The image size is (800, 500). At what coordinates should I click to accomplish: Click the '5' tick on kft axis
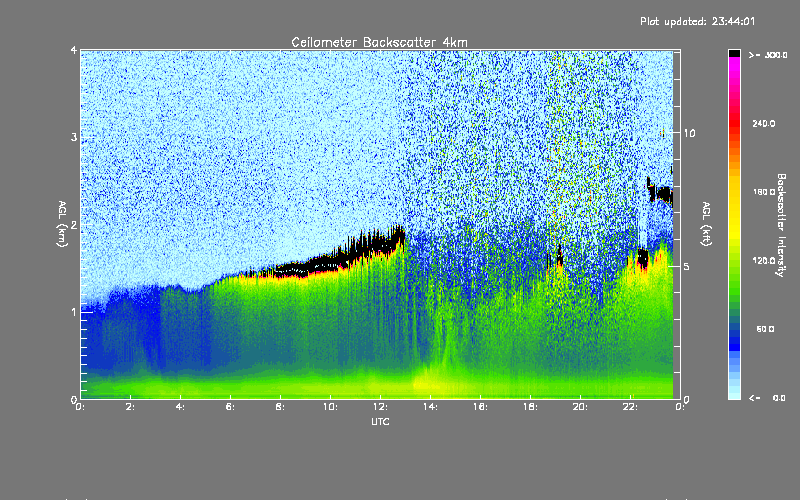[x=687, y=266]
